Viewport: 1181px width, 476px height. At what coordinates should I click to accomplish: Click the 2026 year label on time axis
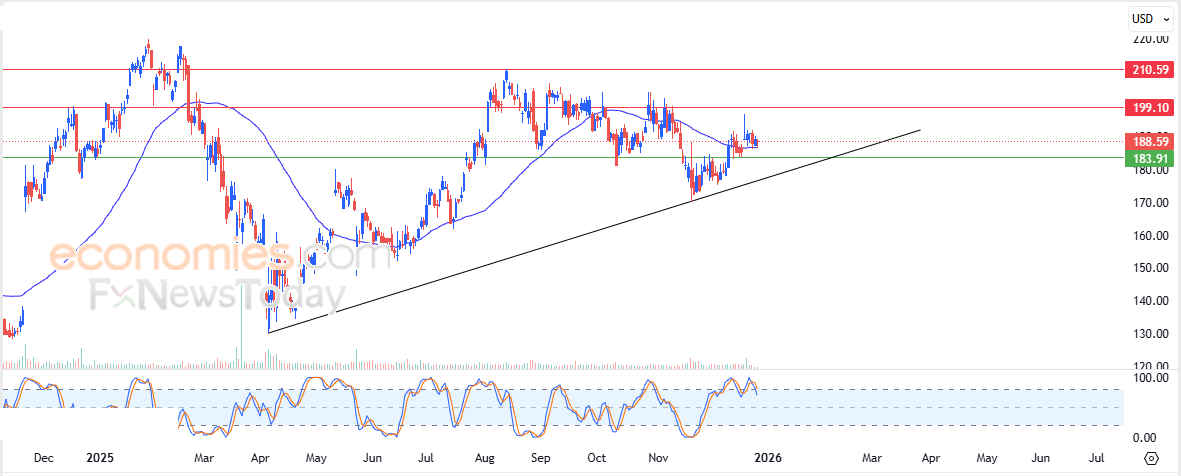click(x=767, y=458)
